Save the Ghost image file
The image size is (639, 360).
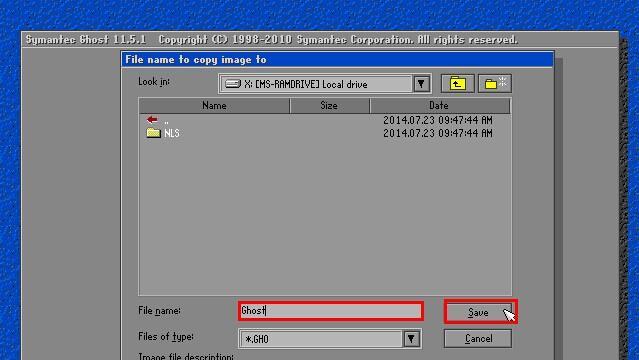click(478, 313)
